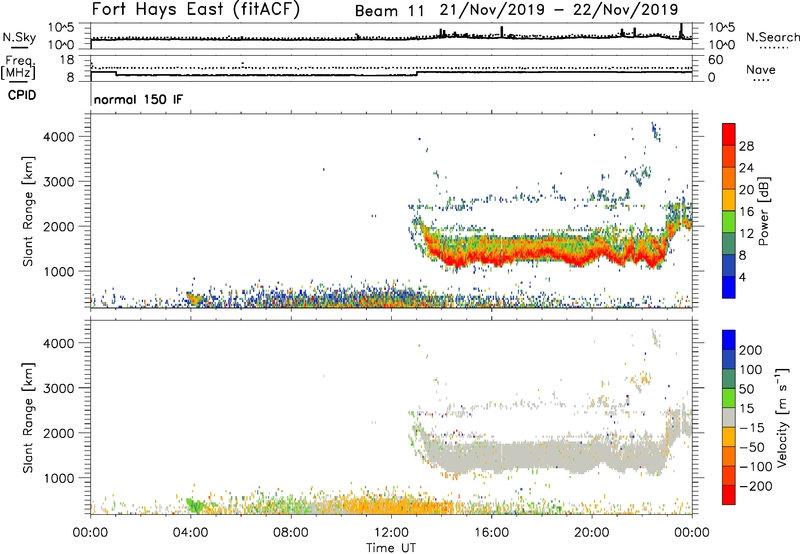Click the solid line sample under N.Sky
This screenshot has width=800, height=554.
tap(19, 47)
